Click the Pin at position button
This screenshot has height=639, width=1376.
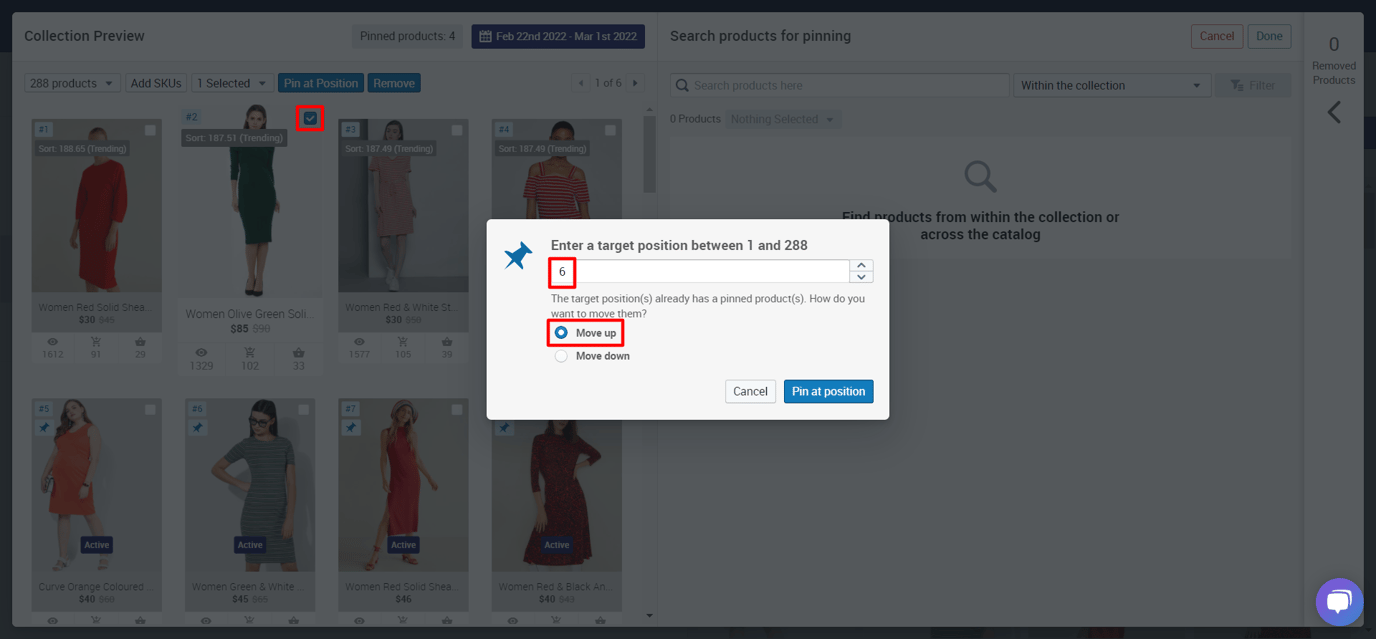(x=828, y=391)
